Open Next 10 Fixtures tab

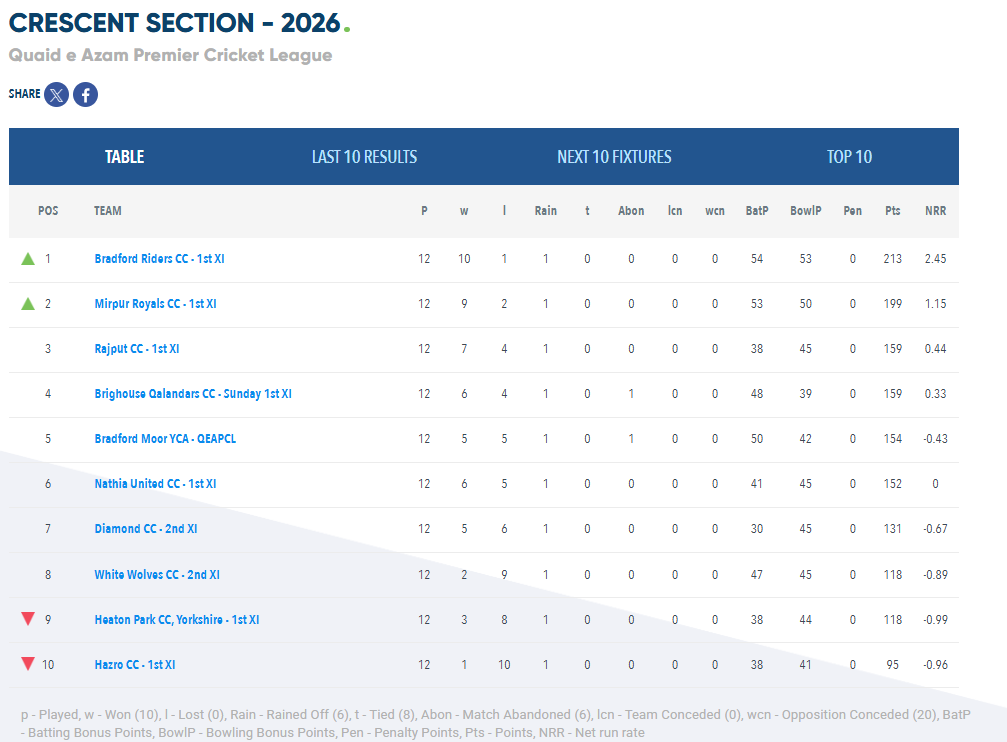614,157
